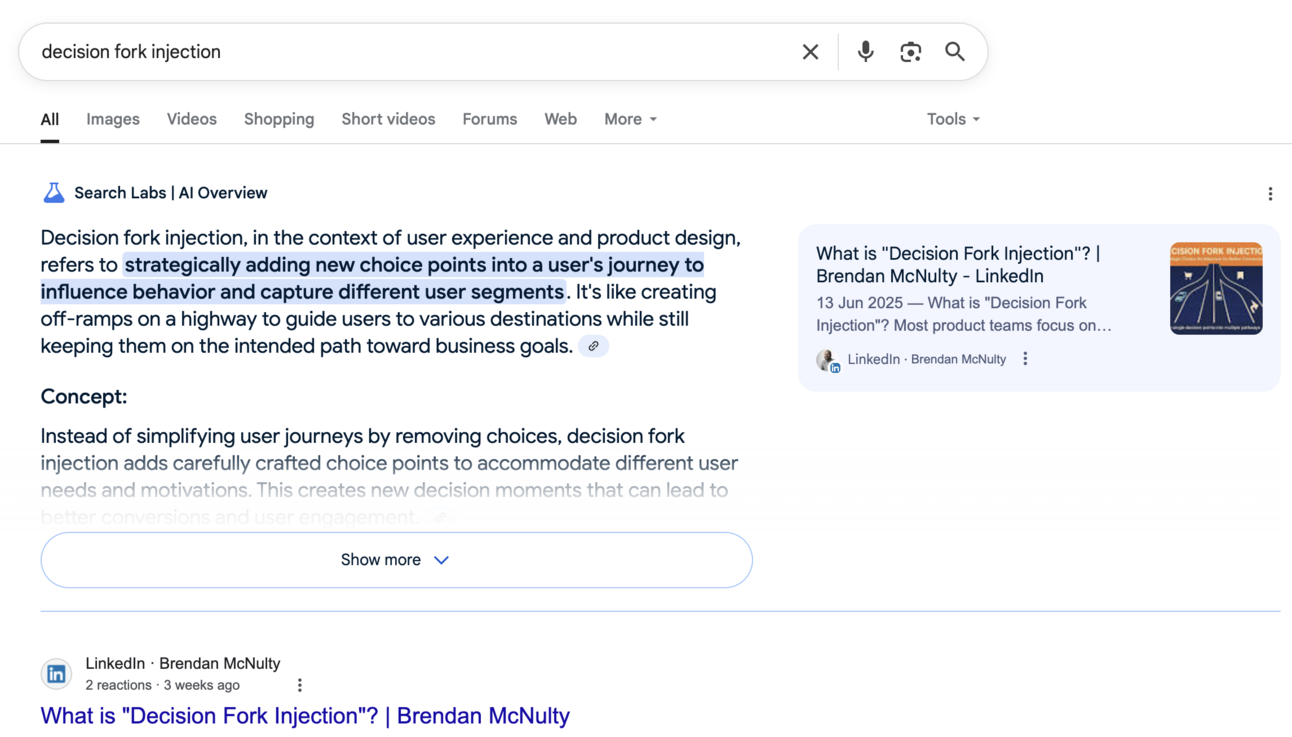Viewport: 1292px width, 737px height.
Task: Click LinkedIn profile avatar in source card
Action: coord(828,360)
